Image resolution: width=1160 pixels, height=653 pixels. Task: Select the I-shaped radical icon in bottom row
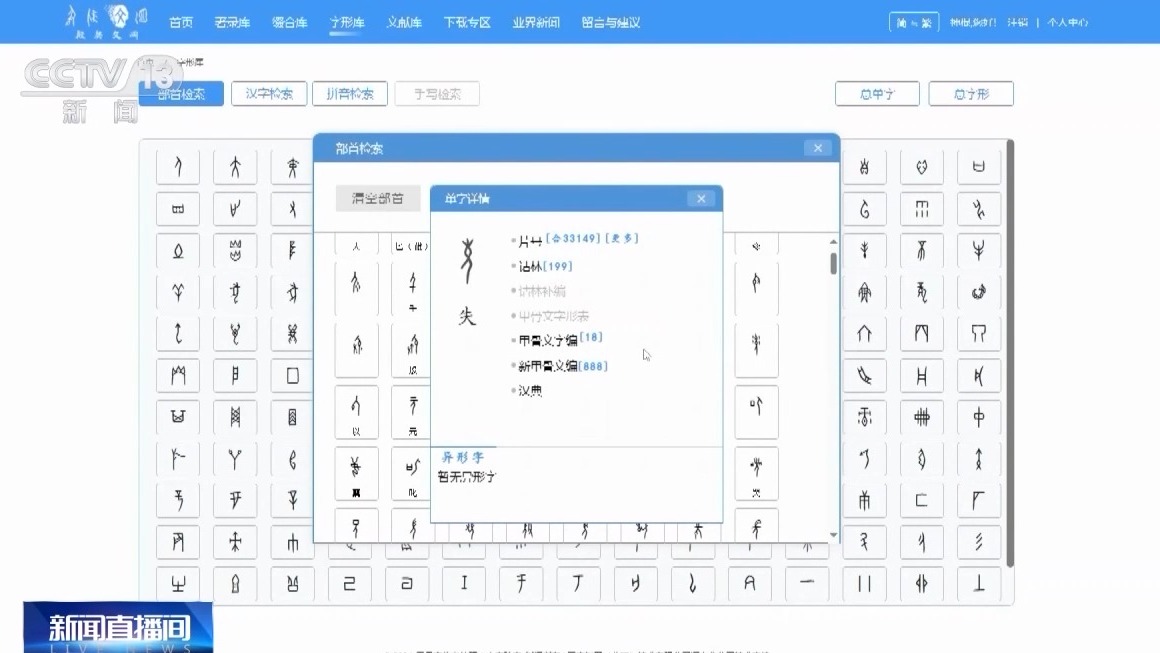[464, 583]
